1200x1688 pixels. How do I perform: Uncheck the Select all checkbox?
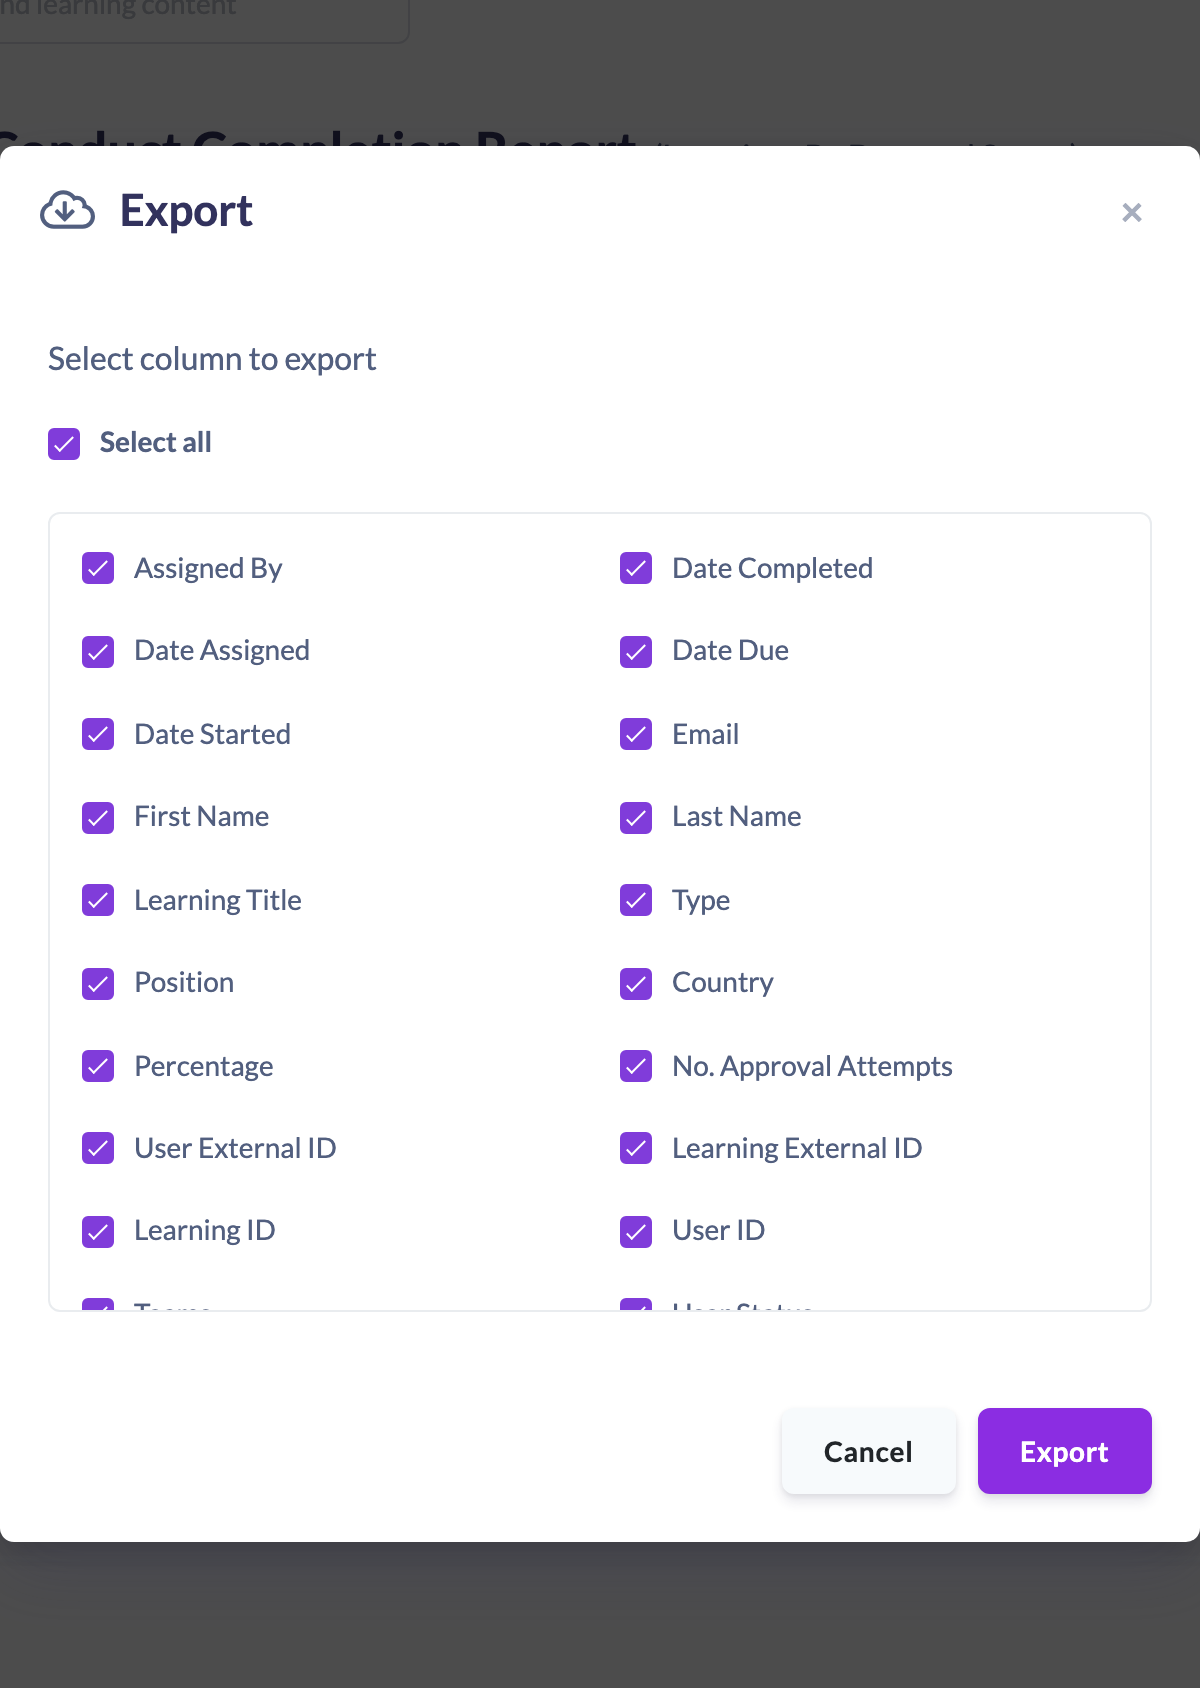coord(64,443)
